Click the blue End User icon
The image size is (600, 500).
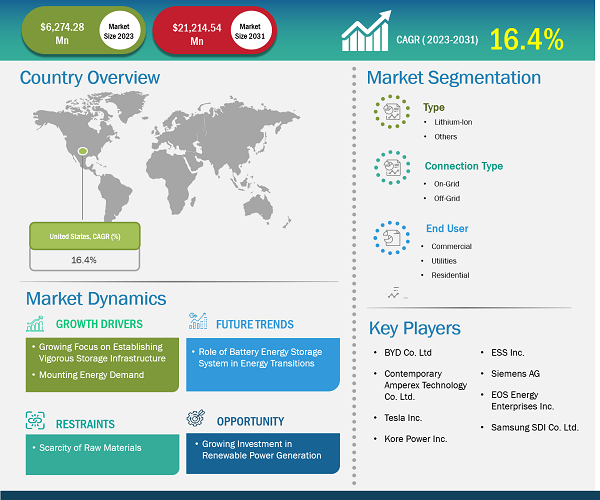click(x=391, y=238)
